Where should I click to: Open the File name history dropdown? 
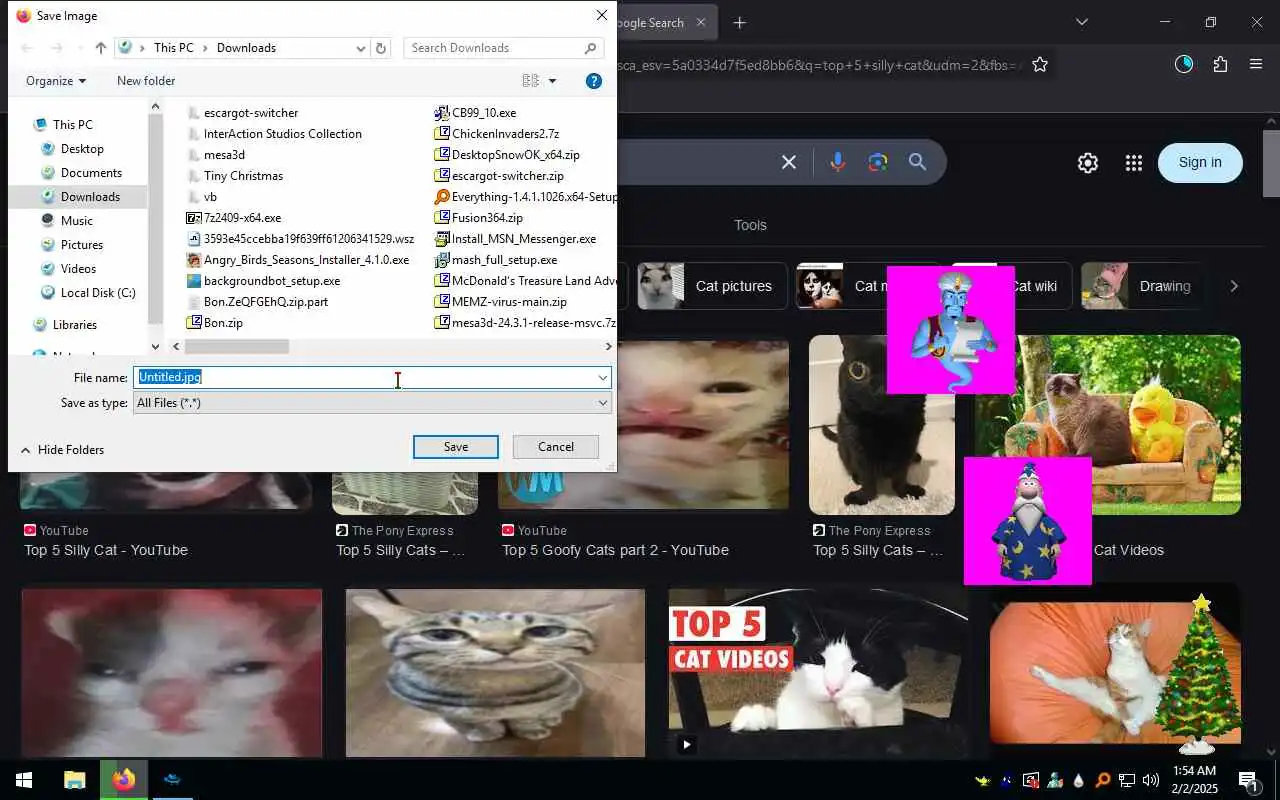pos(603,378)
